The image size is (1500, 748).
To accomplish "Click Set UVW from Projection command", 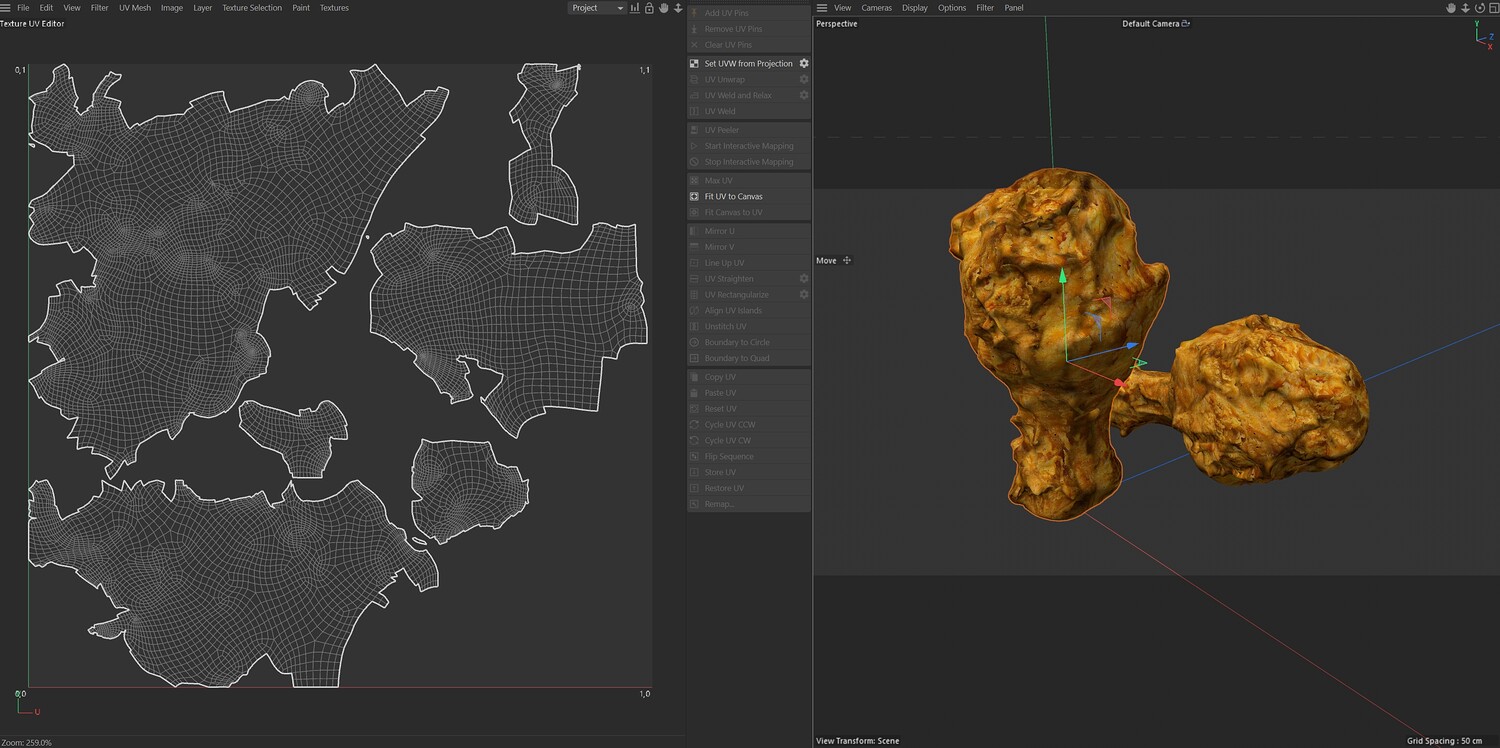I will 749,63.
